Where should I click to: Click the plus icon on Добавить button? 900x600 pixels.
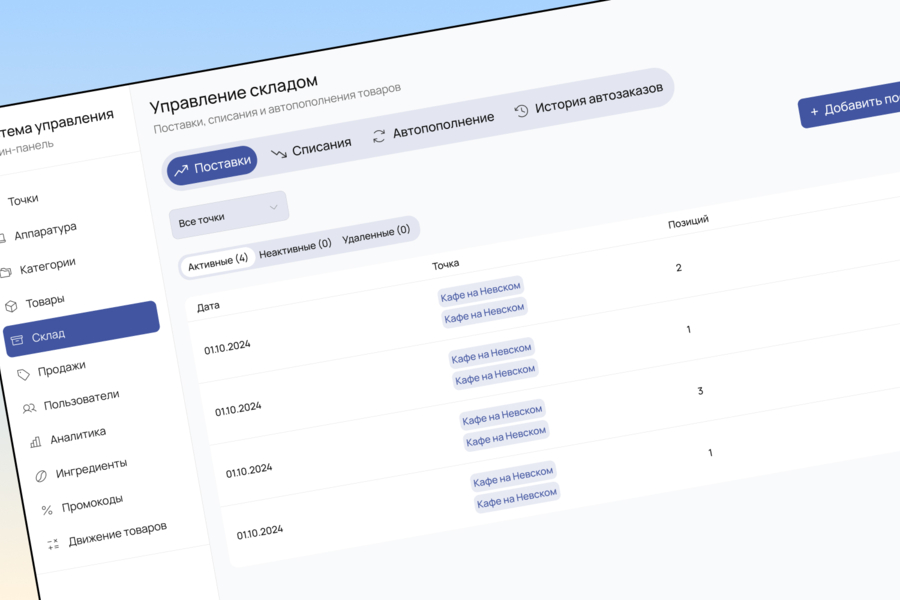click(x=814, y=111)
